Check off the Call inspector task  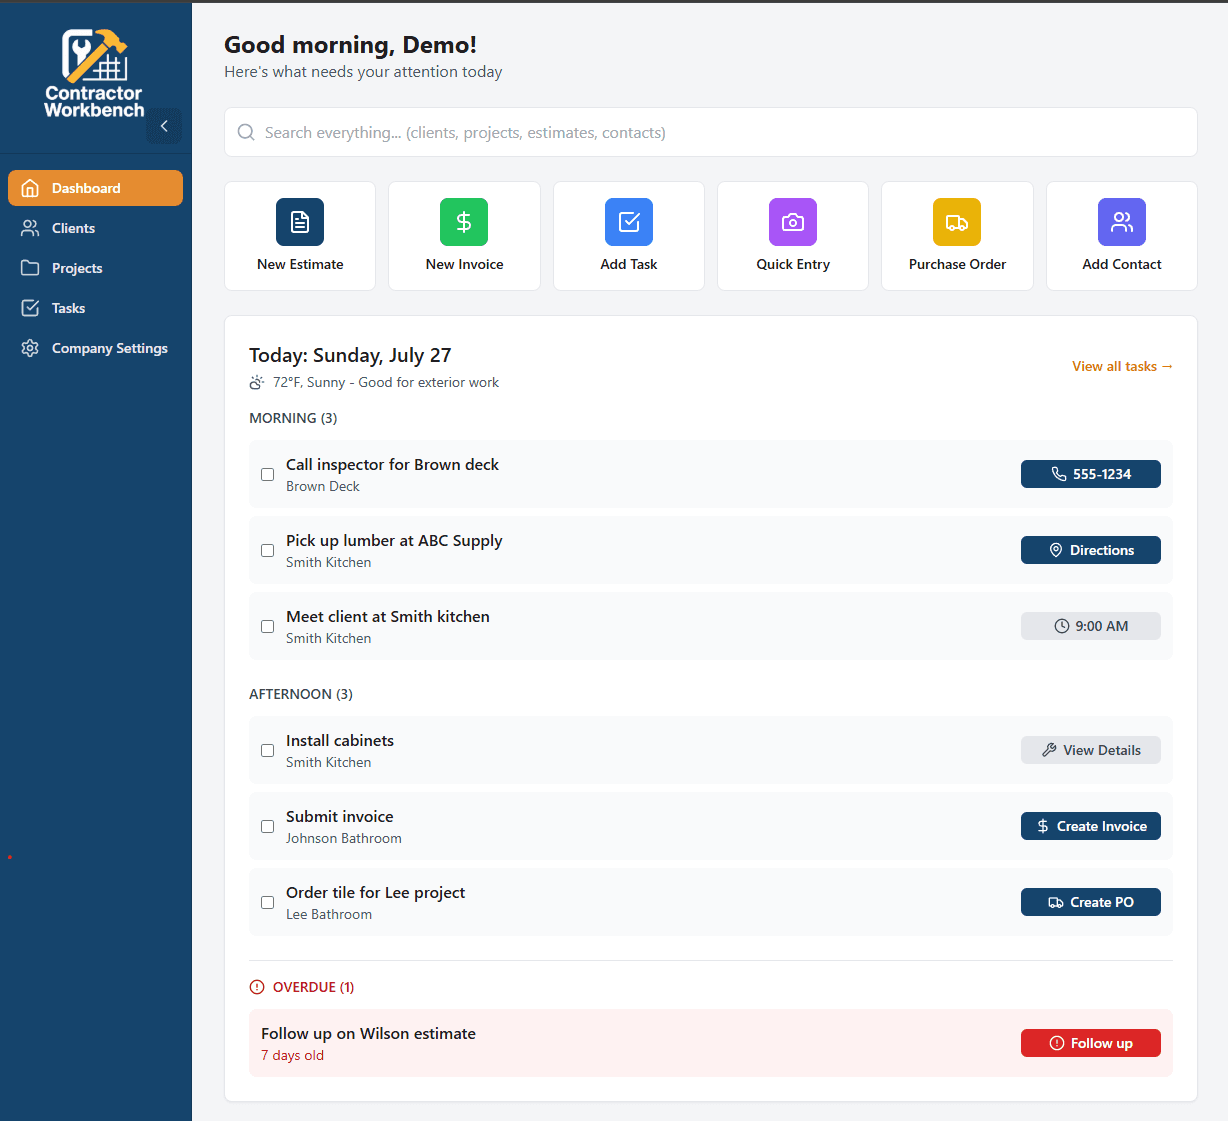pyautogui.click(x=267, y=474)
